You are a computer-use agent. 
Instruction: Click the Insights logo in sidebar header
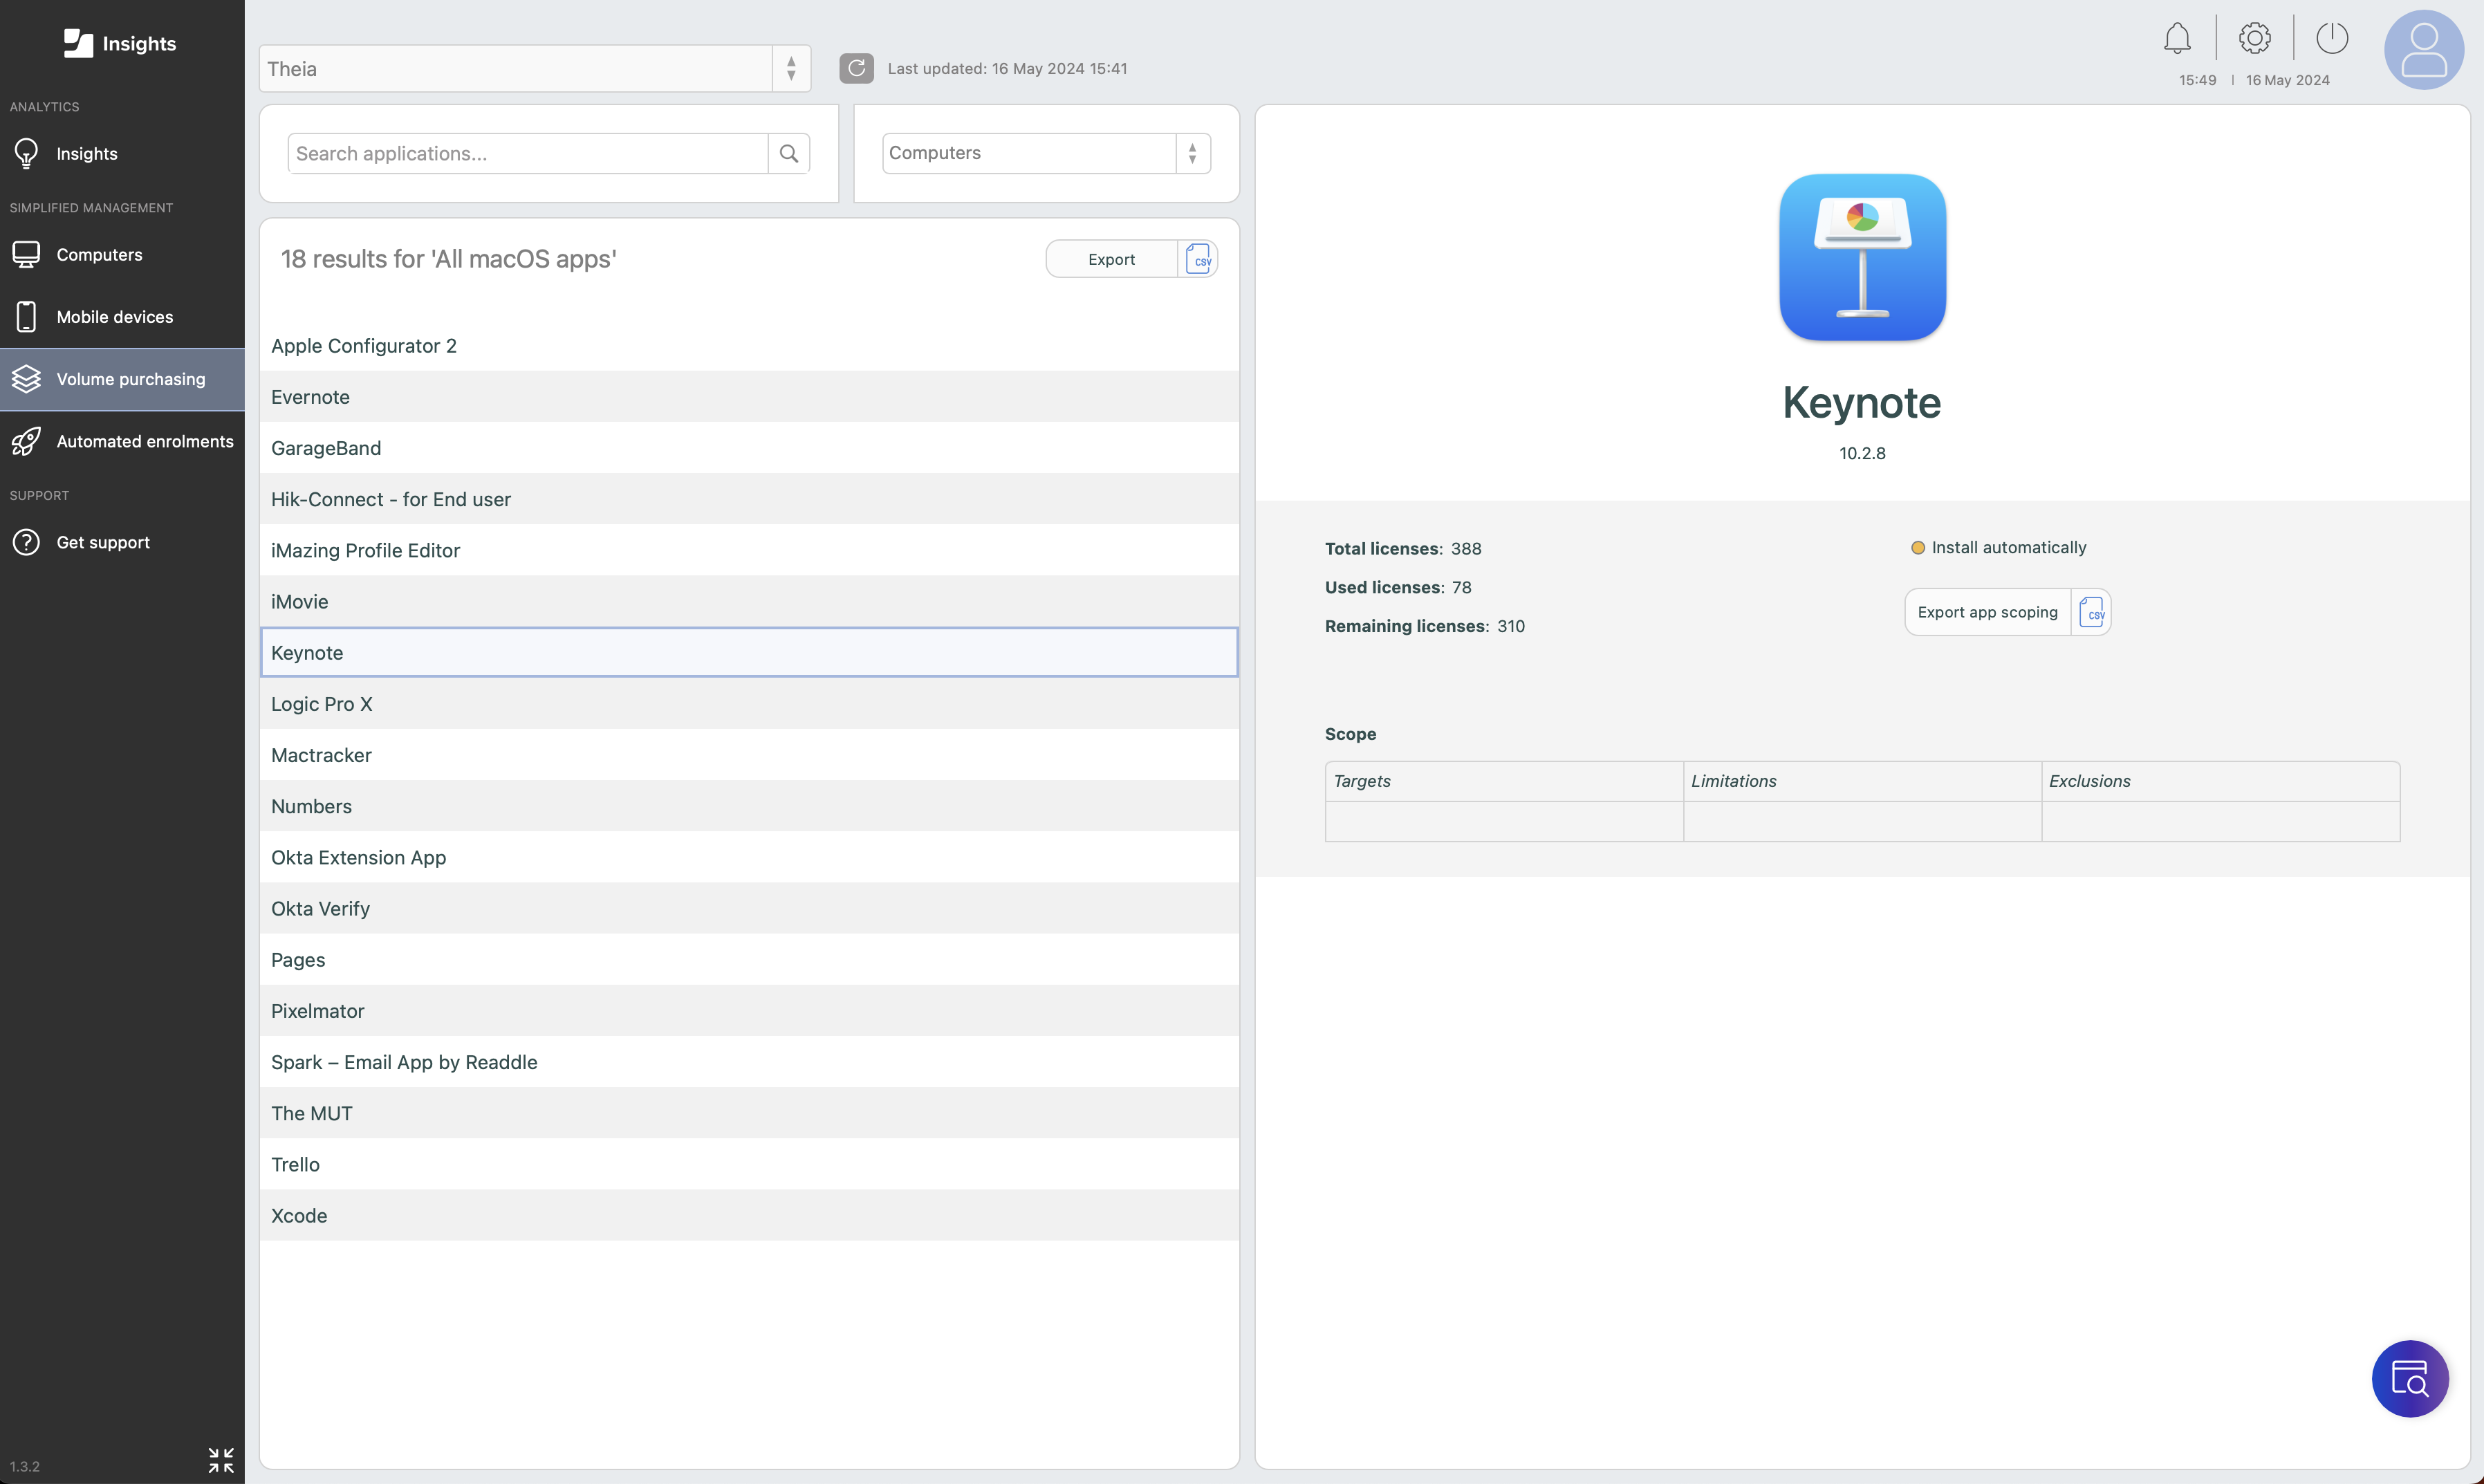(x=120, y=43)
